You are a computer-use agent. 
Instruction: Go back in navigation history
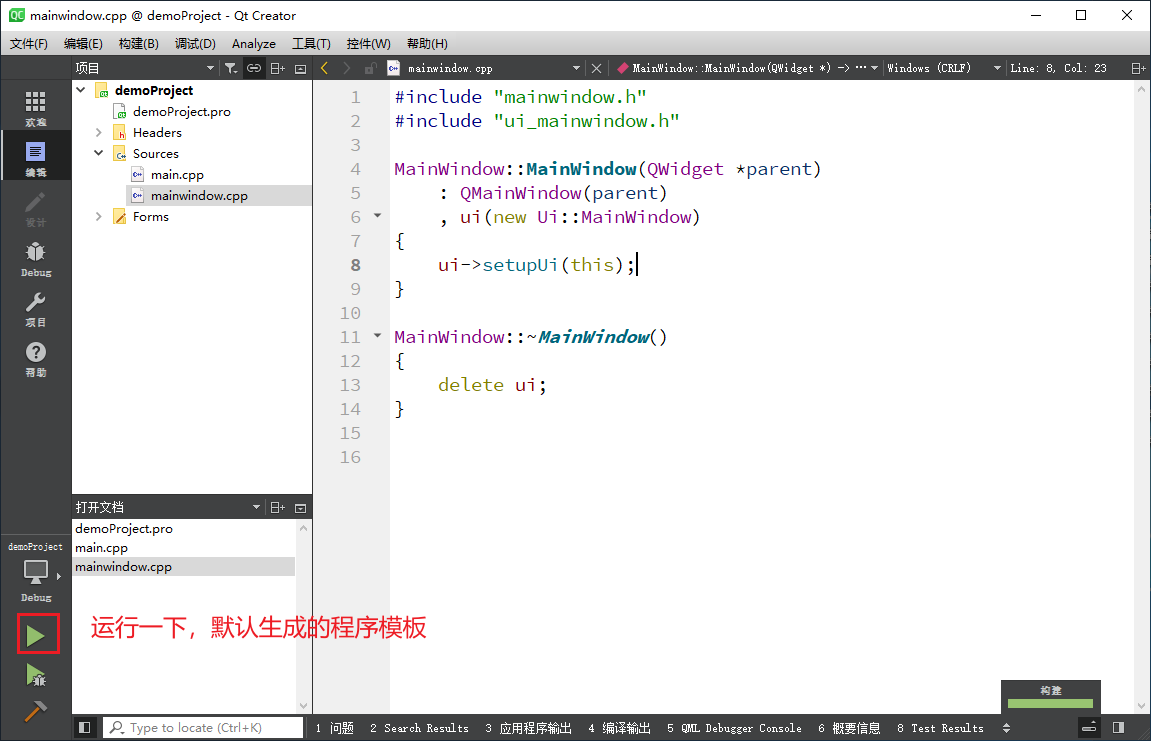[x=324, y=68]
